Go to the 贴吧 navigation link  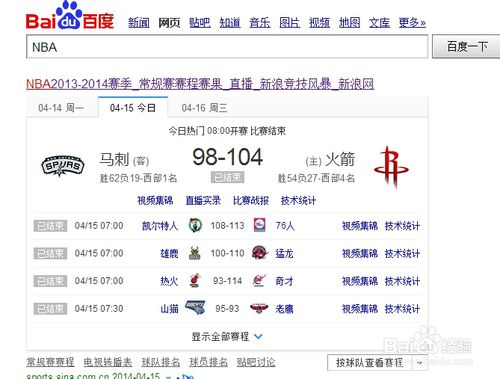[x=200, y=23]
